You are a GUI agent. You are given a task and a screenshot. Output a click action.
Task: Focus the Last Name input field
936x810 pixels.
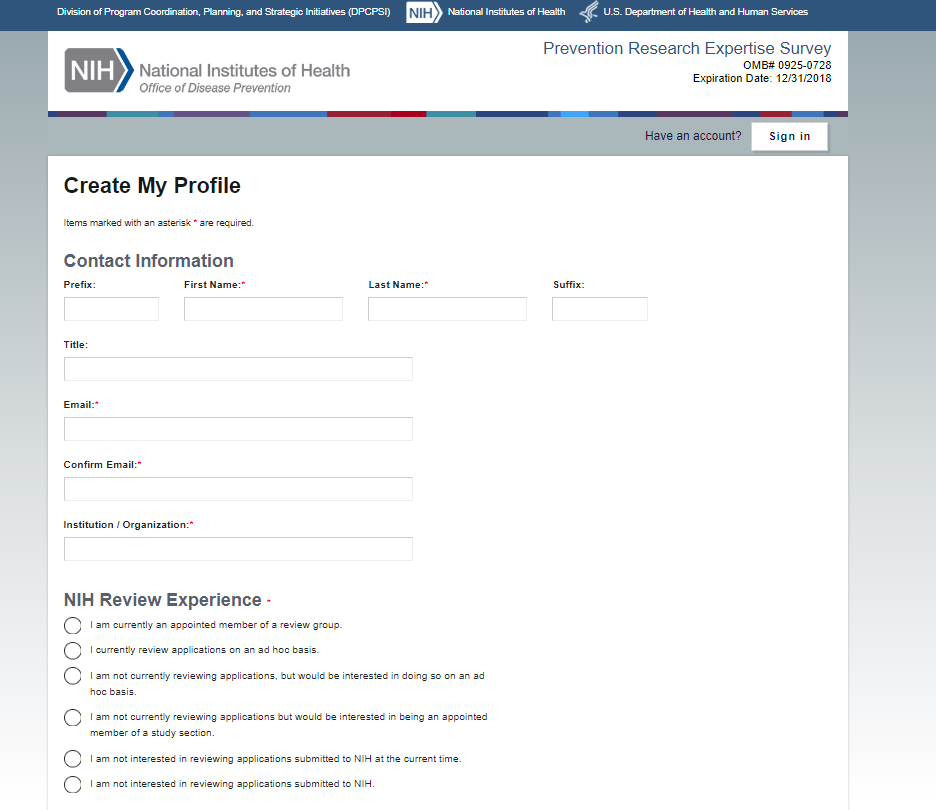pyautogui.click(x=447, y=309)
